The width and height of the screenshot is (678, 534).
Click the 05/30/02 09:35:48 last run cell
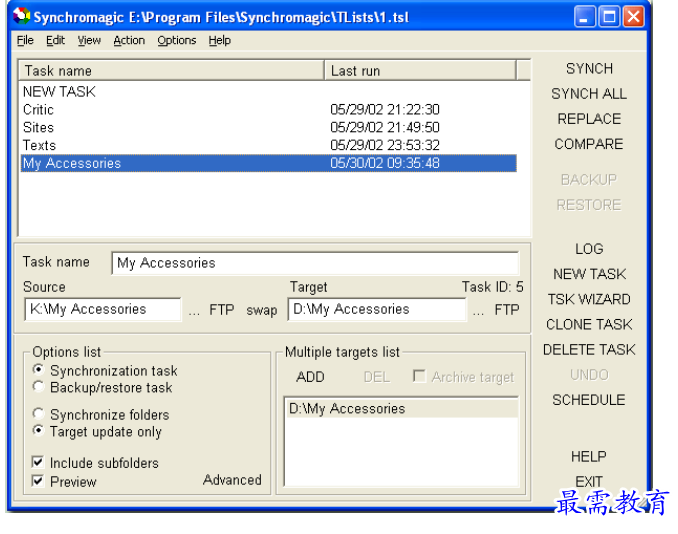(385, 163)
